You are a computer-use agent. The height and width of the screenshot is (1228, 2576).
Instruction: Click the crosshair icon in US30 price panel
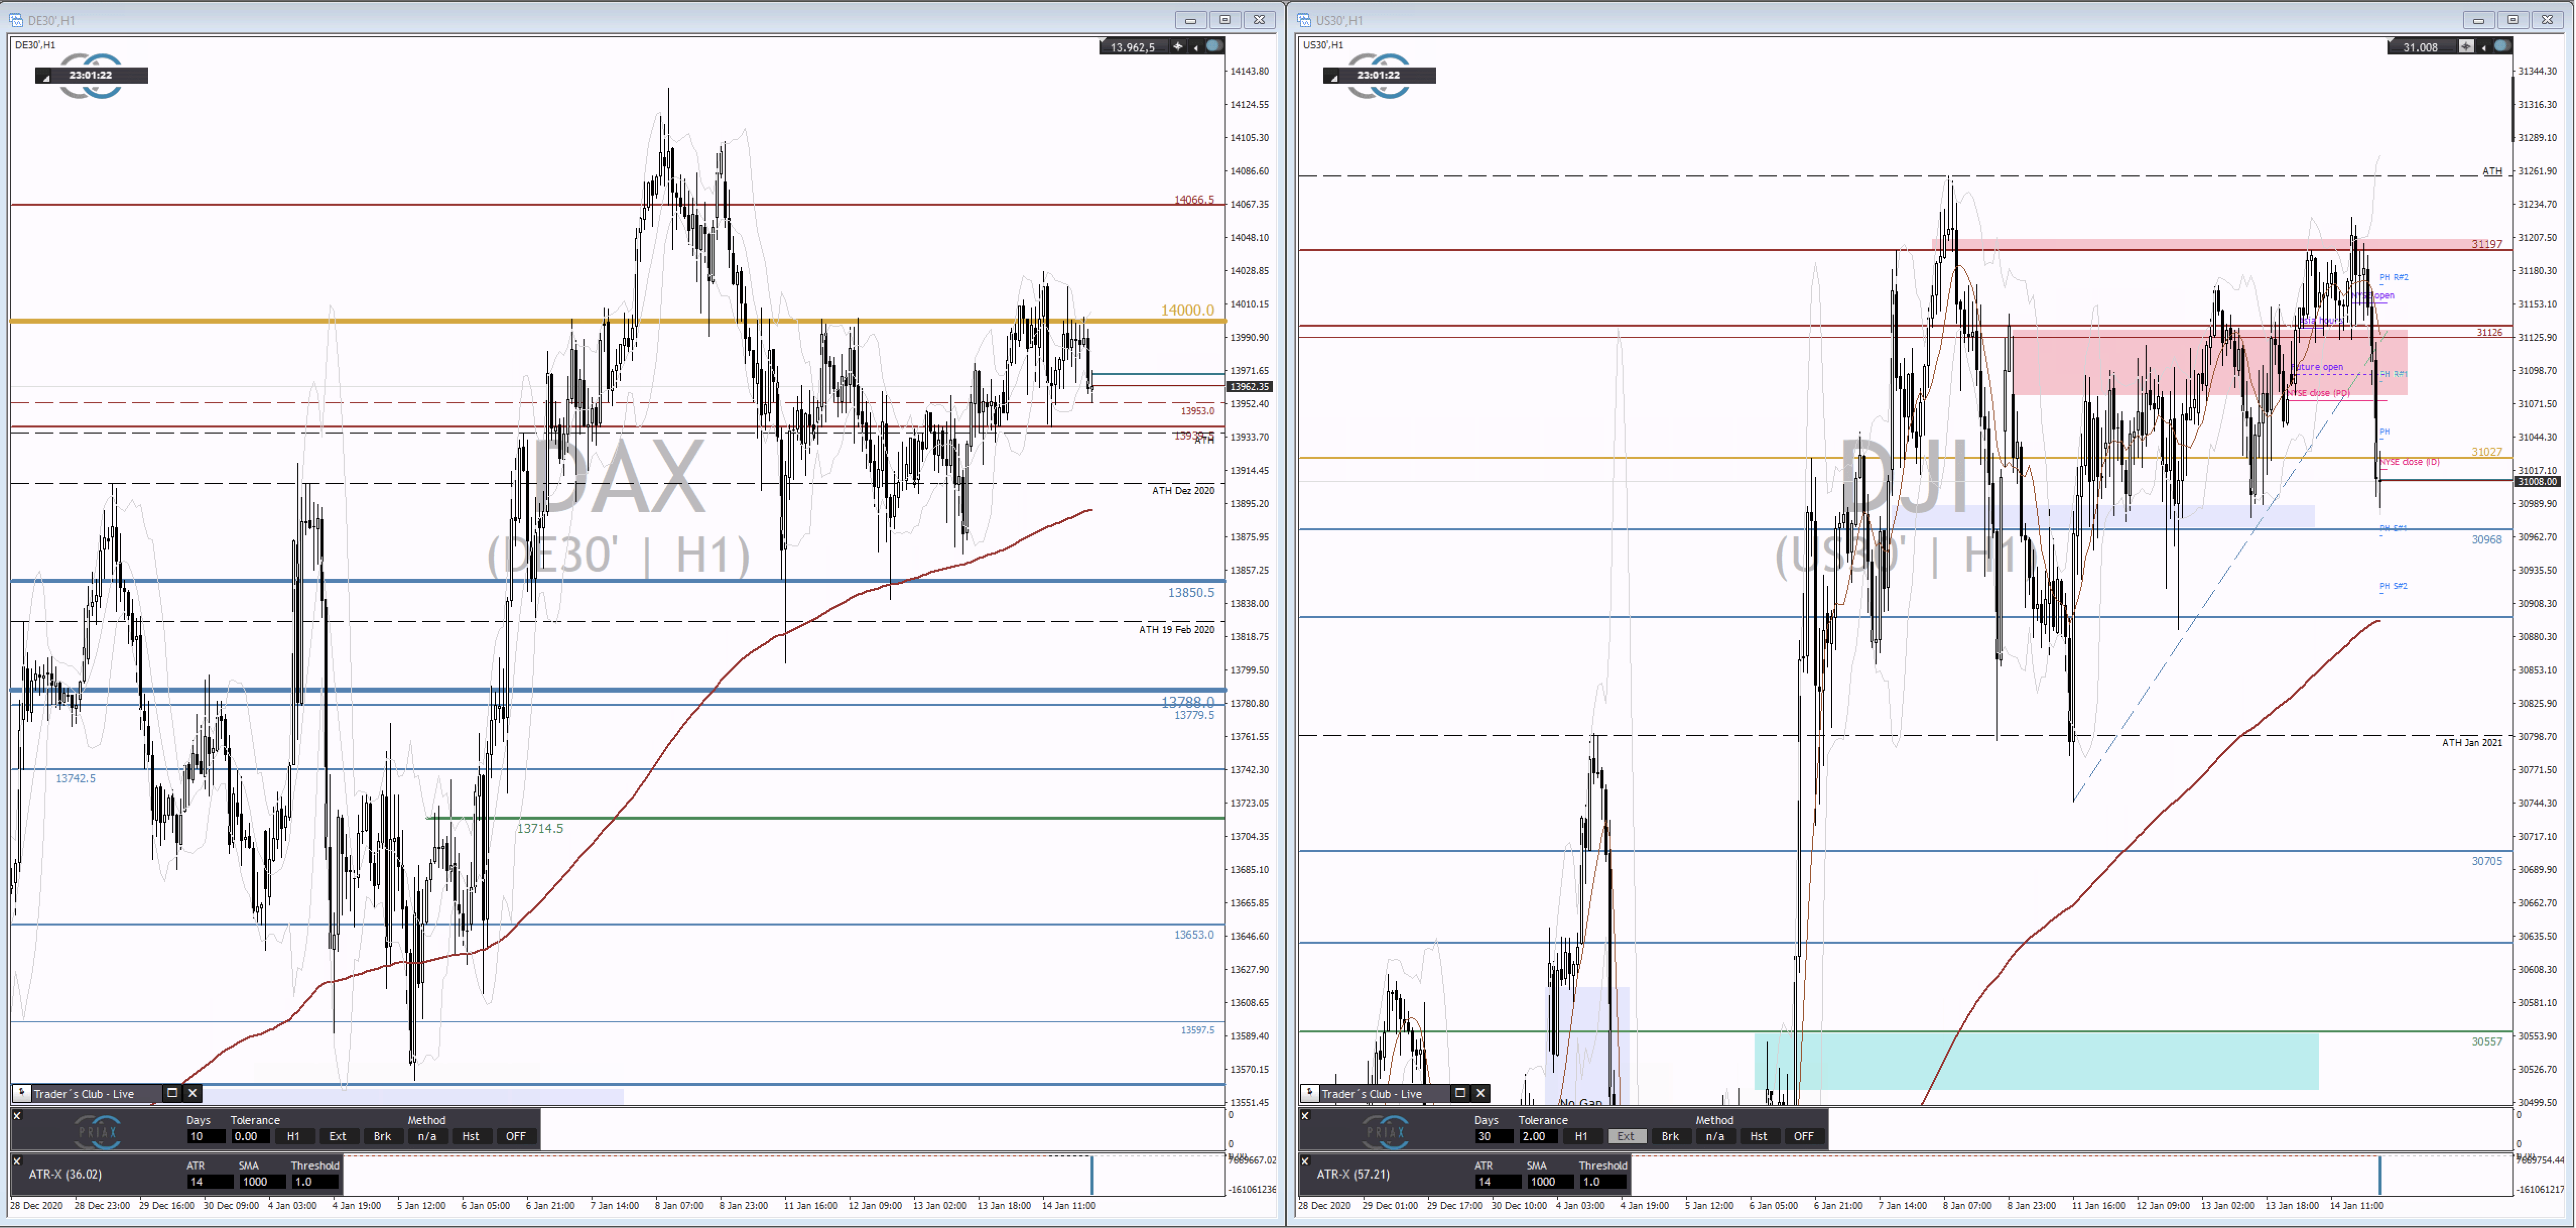pos(2466,47)
